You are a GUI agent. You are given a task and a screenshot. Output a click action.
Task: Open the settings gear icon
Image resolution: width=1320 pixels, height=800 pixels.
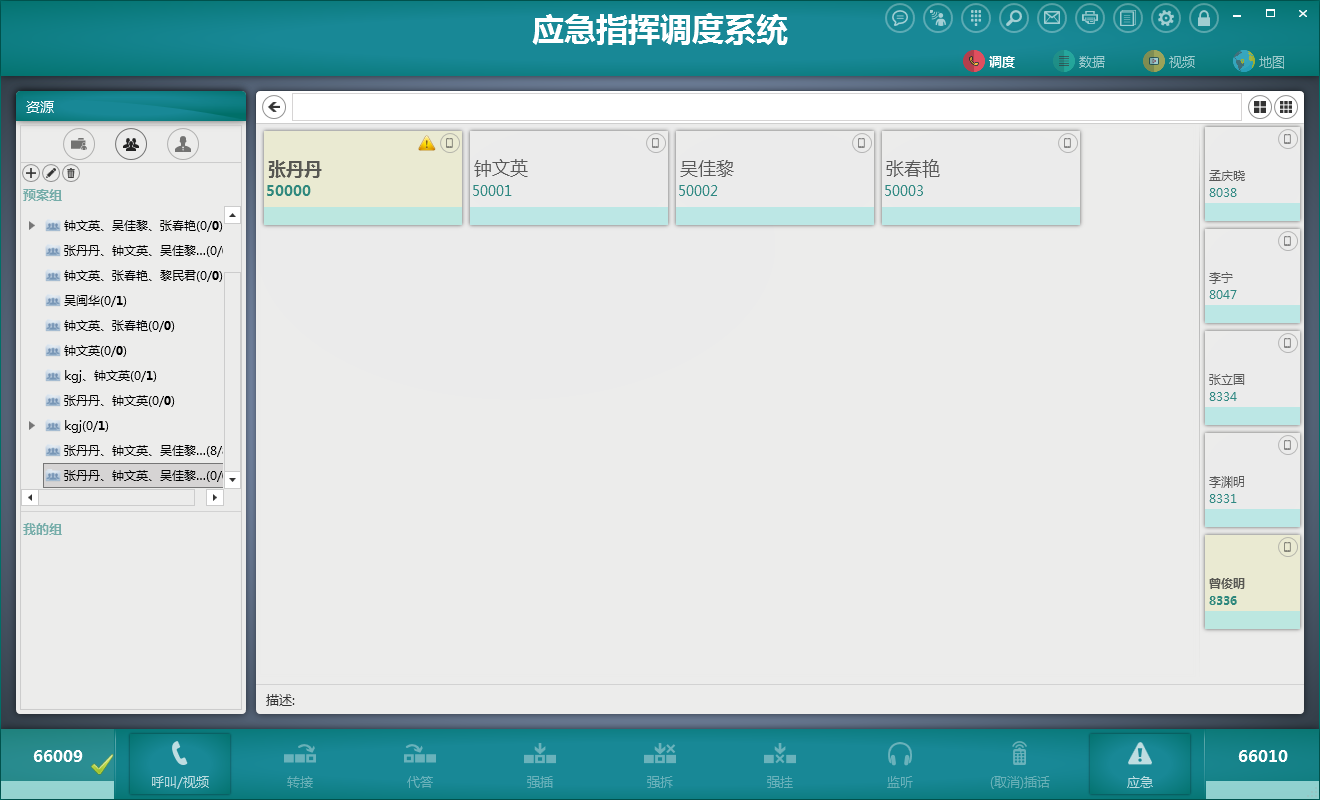click(1166, 18)
